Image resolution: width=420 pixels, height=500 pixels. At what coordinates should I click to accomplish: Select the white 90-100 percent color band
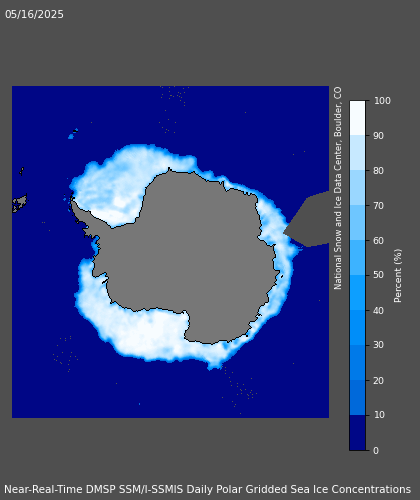pos(357,118)
